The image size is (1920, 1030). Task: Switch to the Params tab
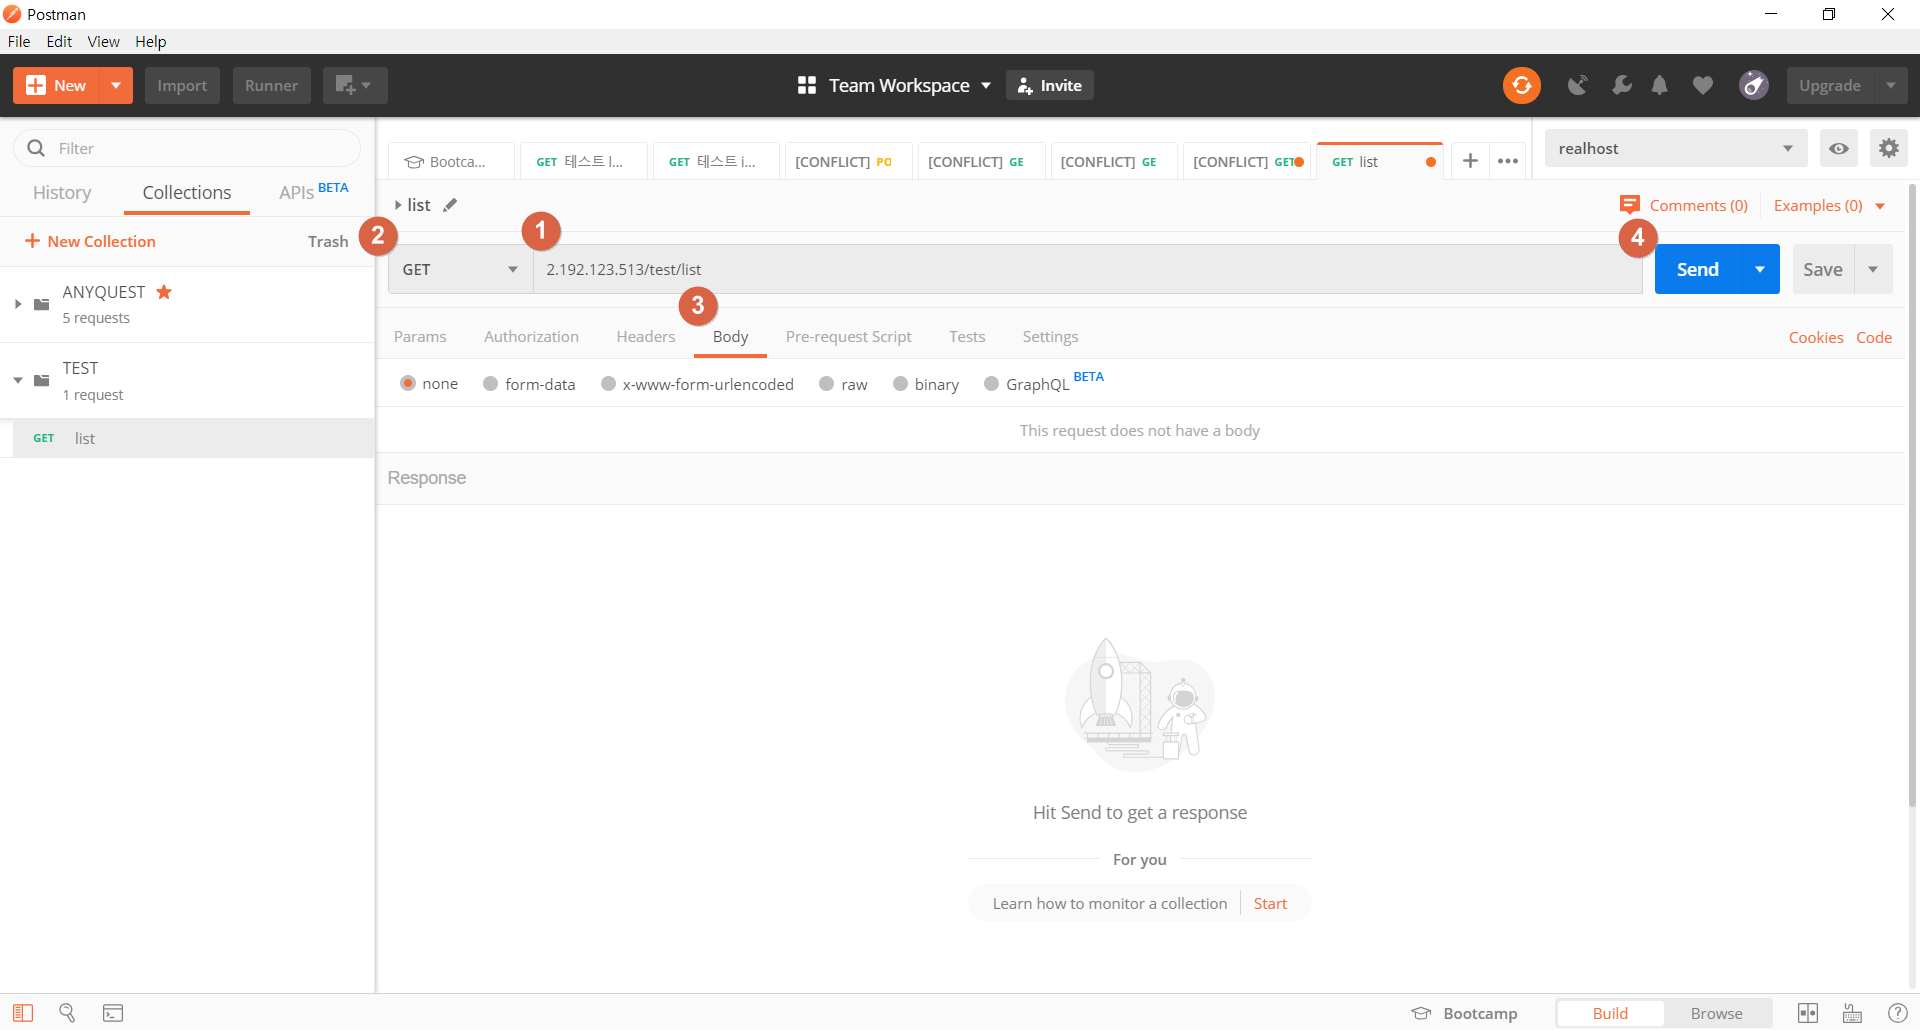coord(420,336)
